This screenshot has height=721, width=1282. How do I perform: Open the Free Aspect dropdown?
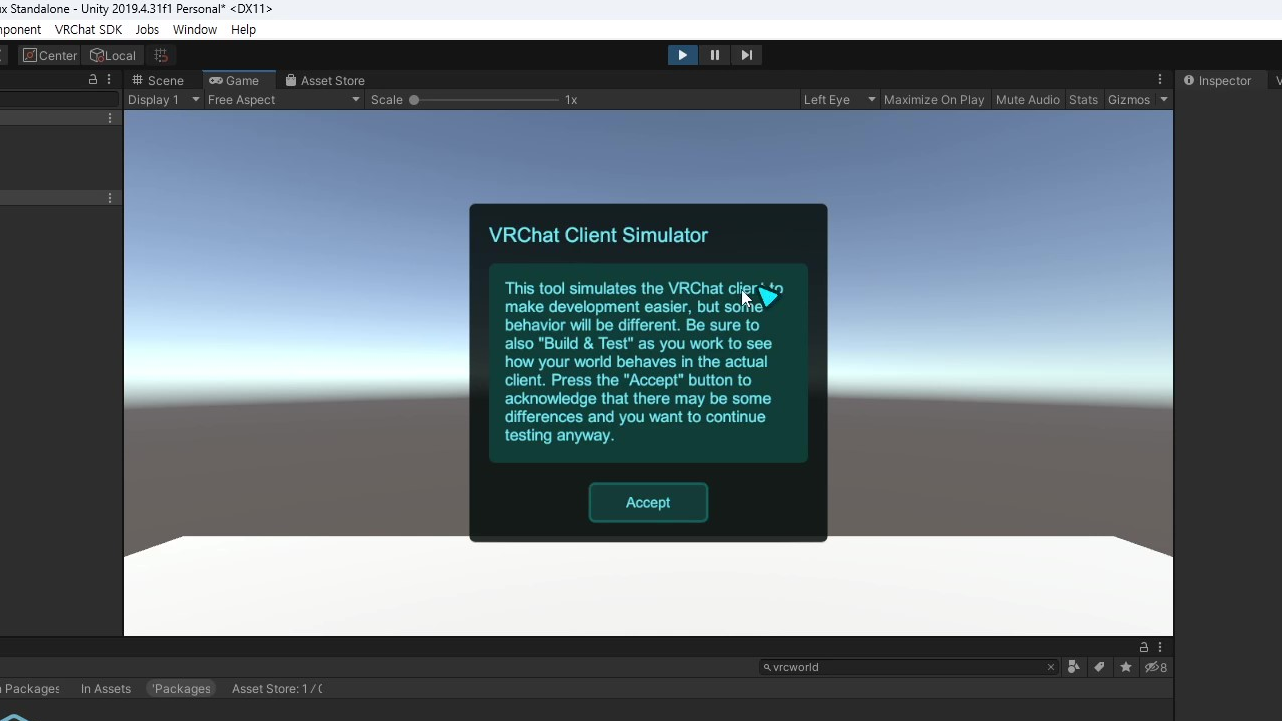(x=284, y=99)
